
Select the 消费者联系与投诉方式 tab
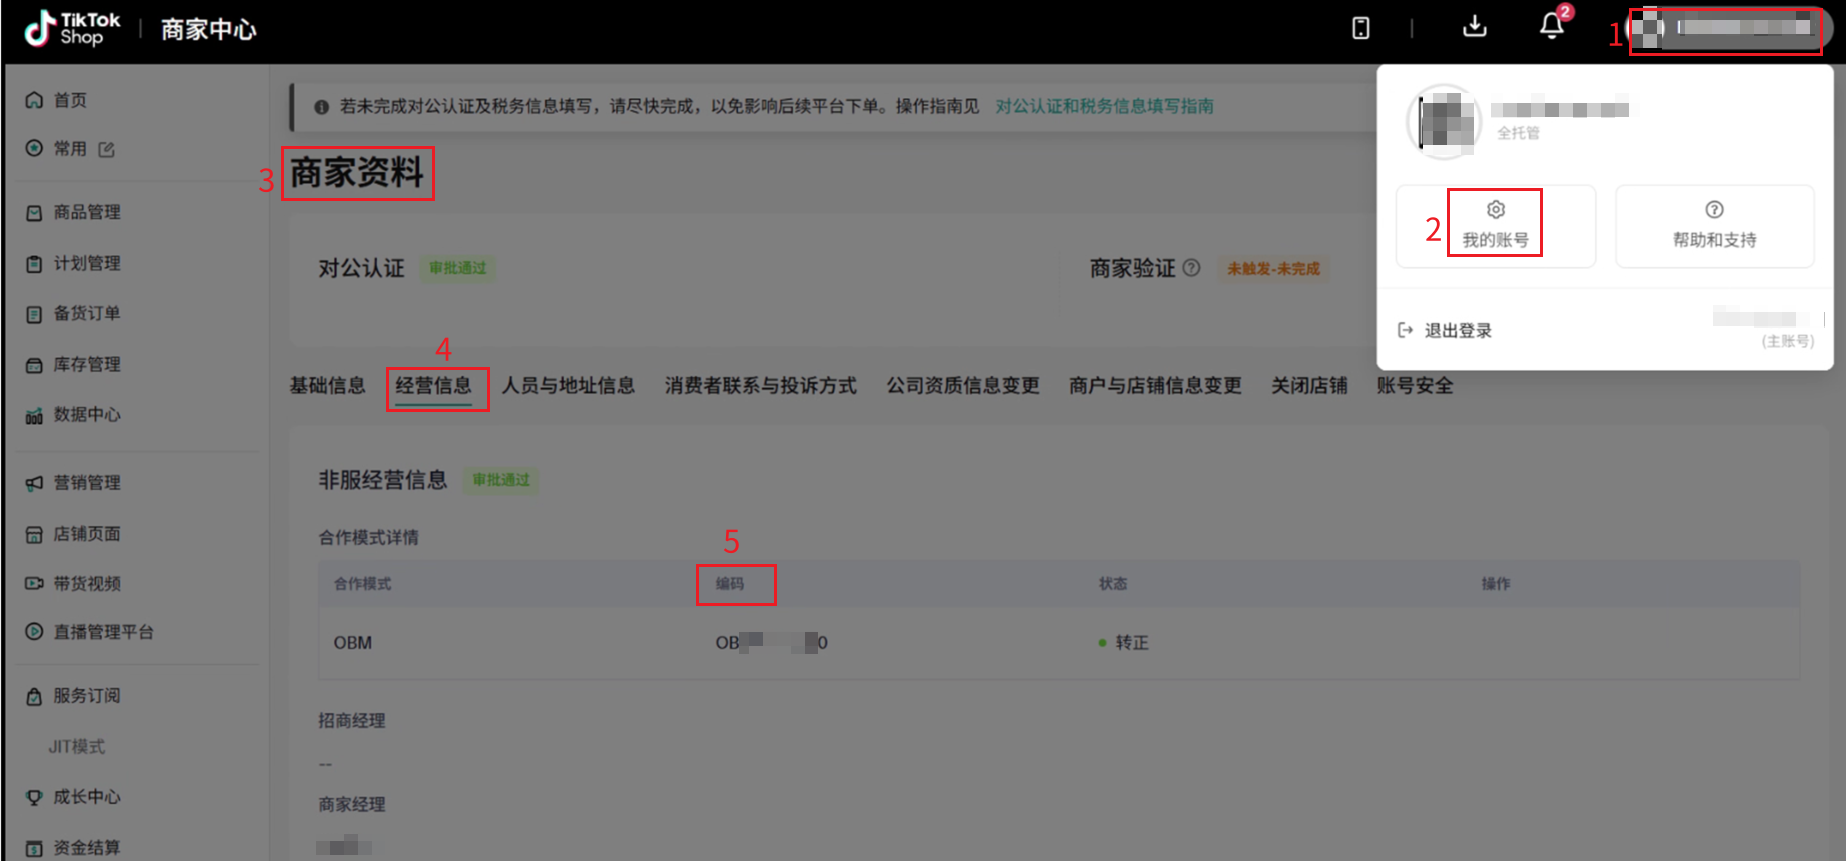click(760, 386)
